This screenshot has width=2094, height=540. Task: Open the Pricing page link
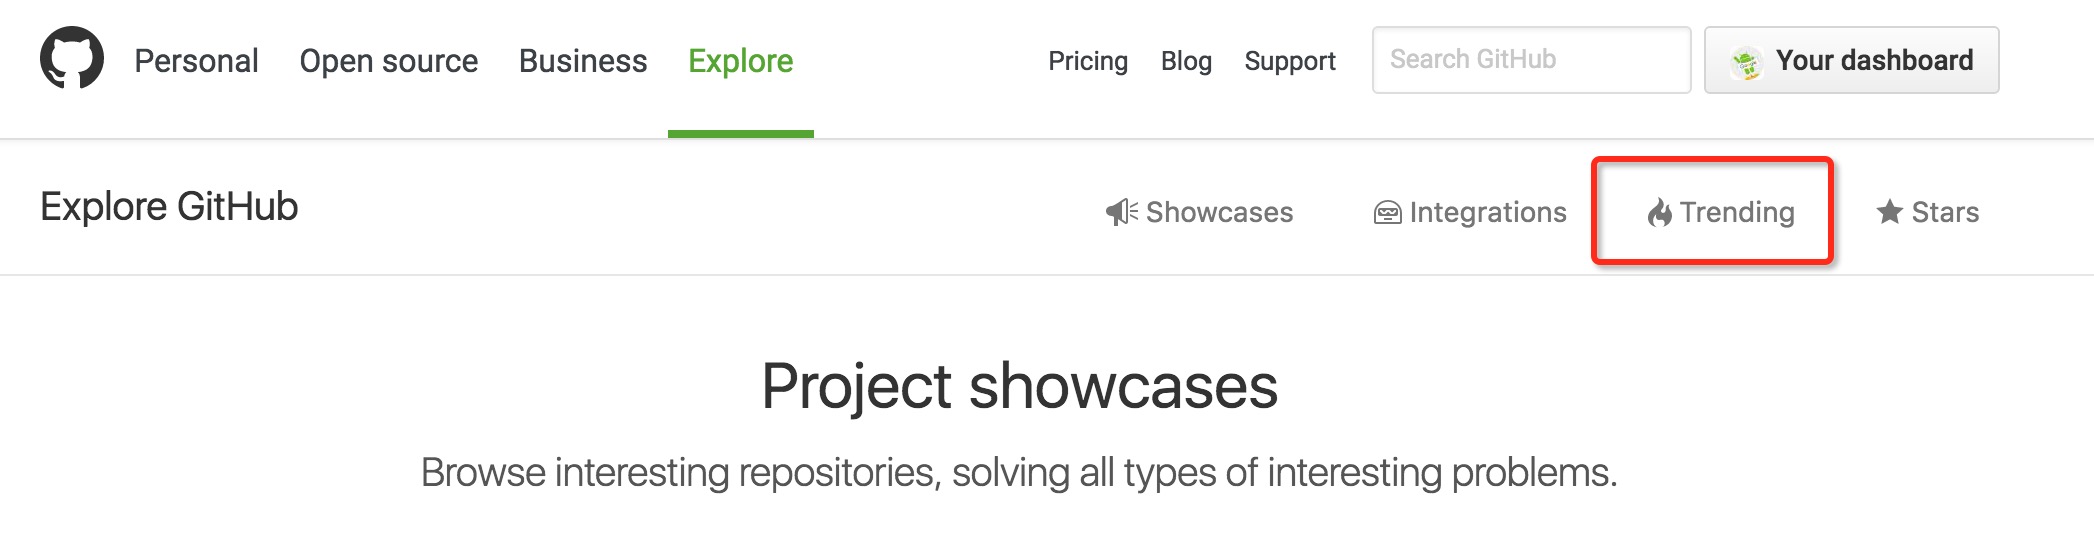pyautogui.click(x=1088, y=61)
